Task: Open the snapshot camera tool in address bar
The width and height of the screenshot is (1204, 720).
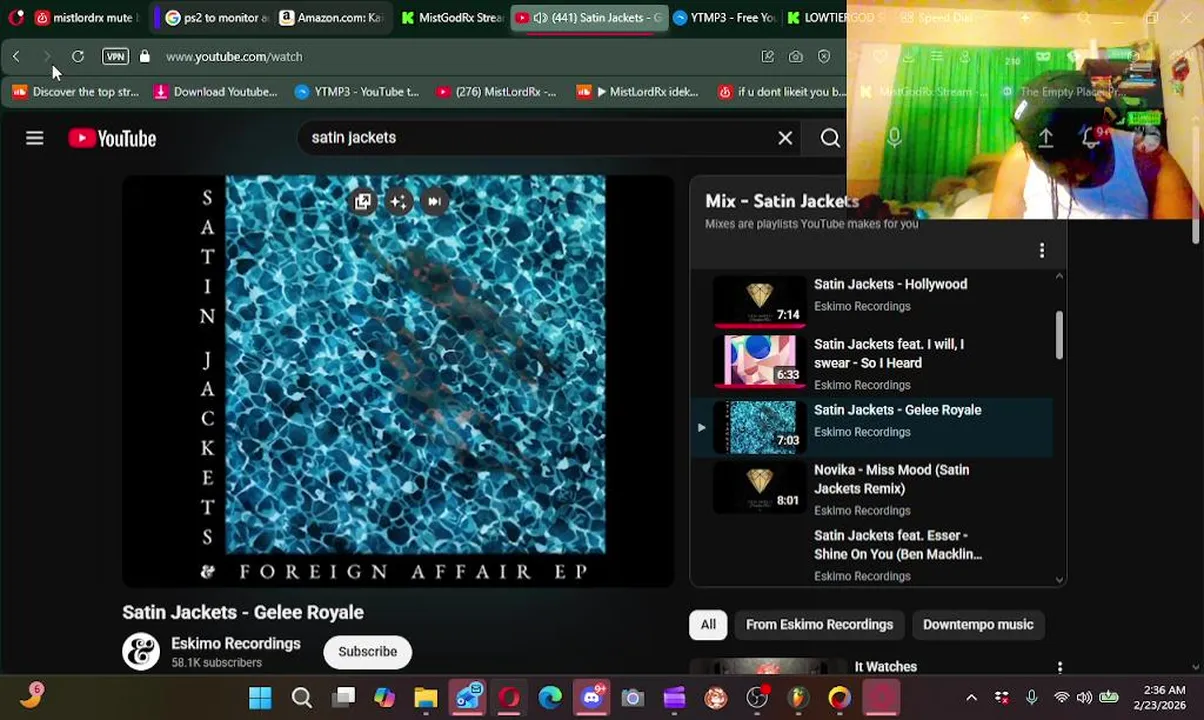Action: (796, 57)
